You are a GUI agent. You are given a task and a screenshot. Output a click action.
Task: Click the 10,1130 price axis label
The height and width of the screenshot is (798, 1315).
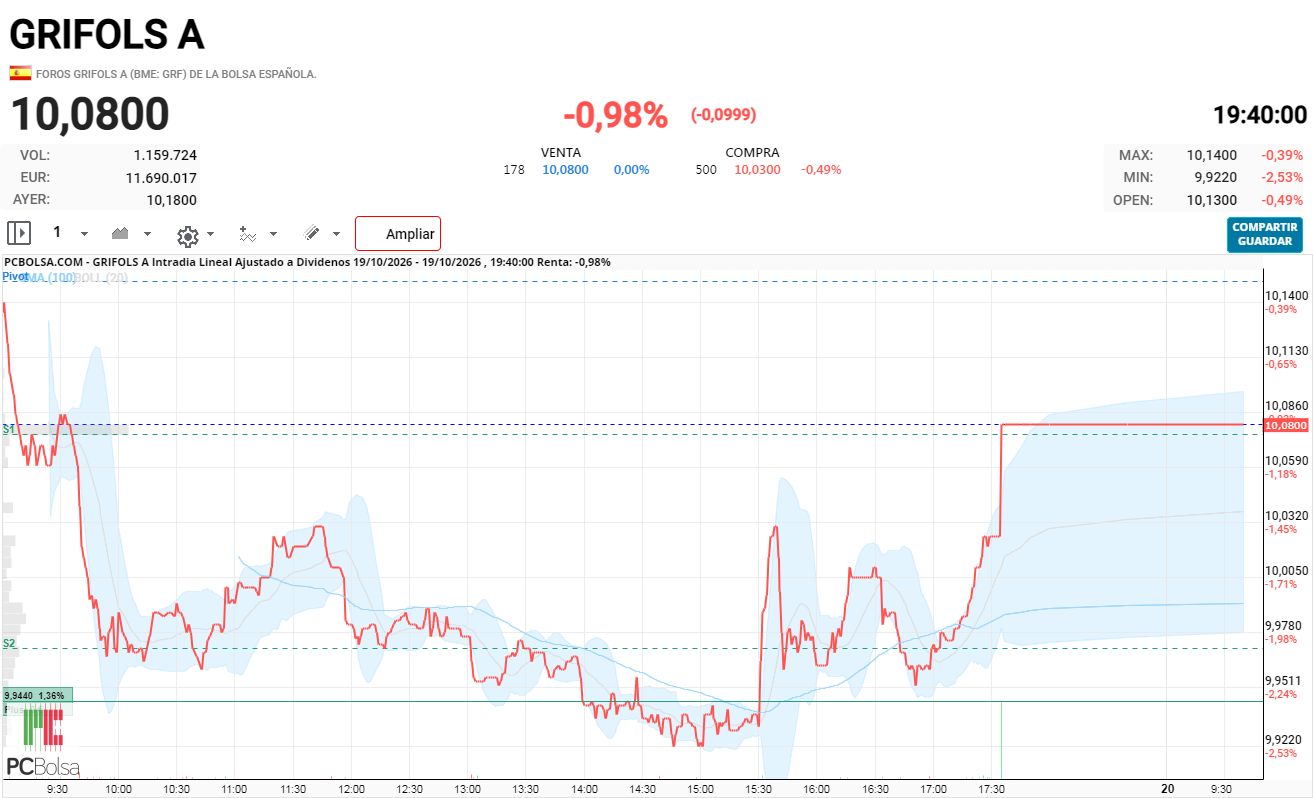click(x=1287, y=351)
